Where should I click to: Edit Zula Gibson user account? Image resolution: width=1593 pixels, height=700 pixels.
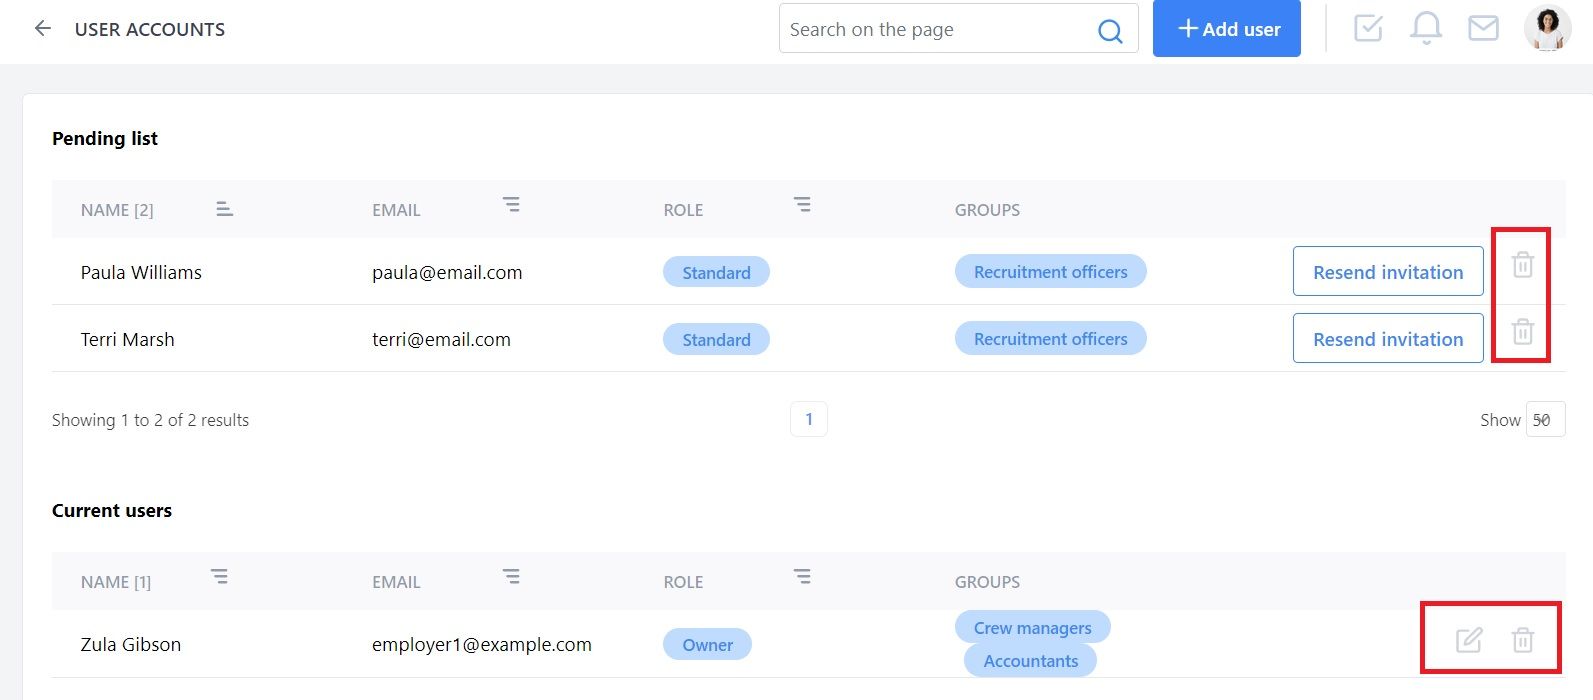[x=1468, y=640]
